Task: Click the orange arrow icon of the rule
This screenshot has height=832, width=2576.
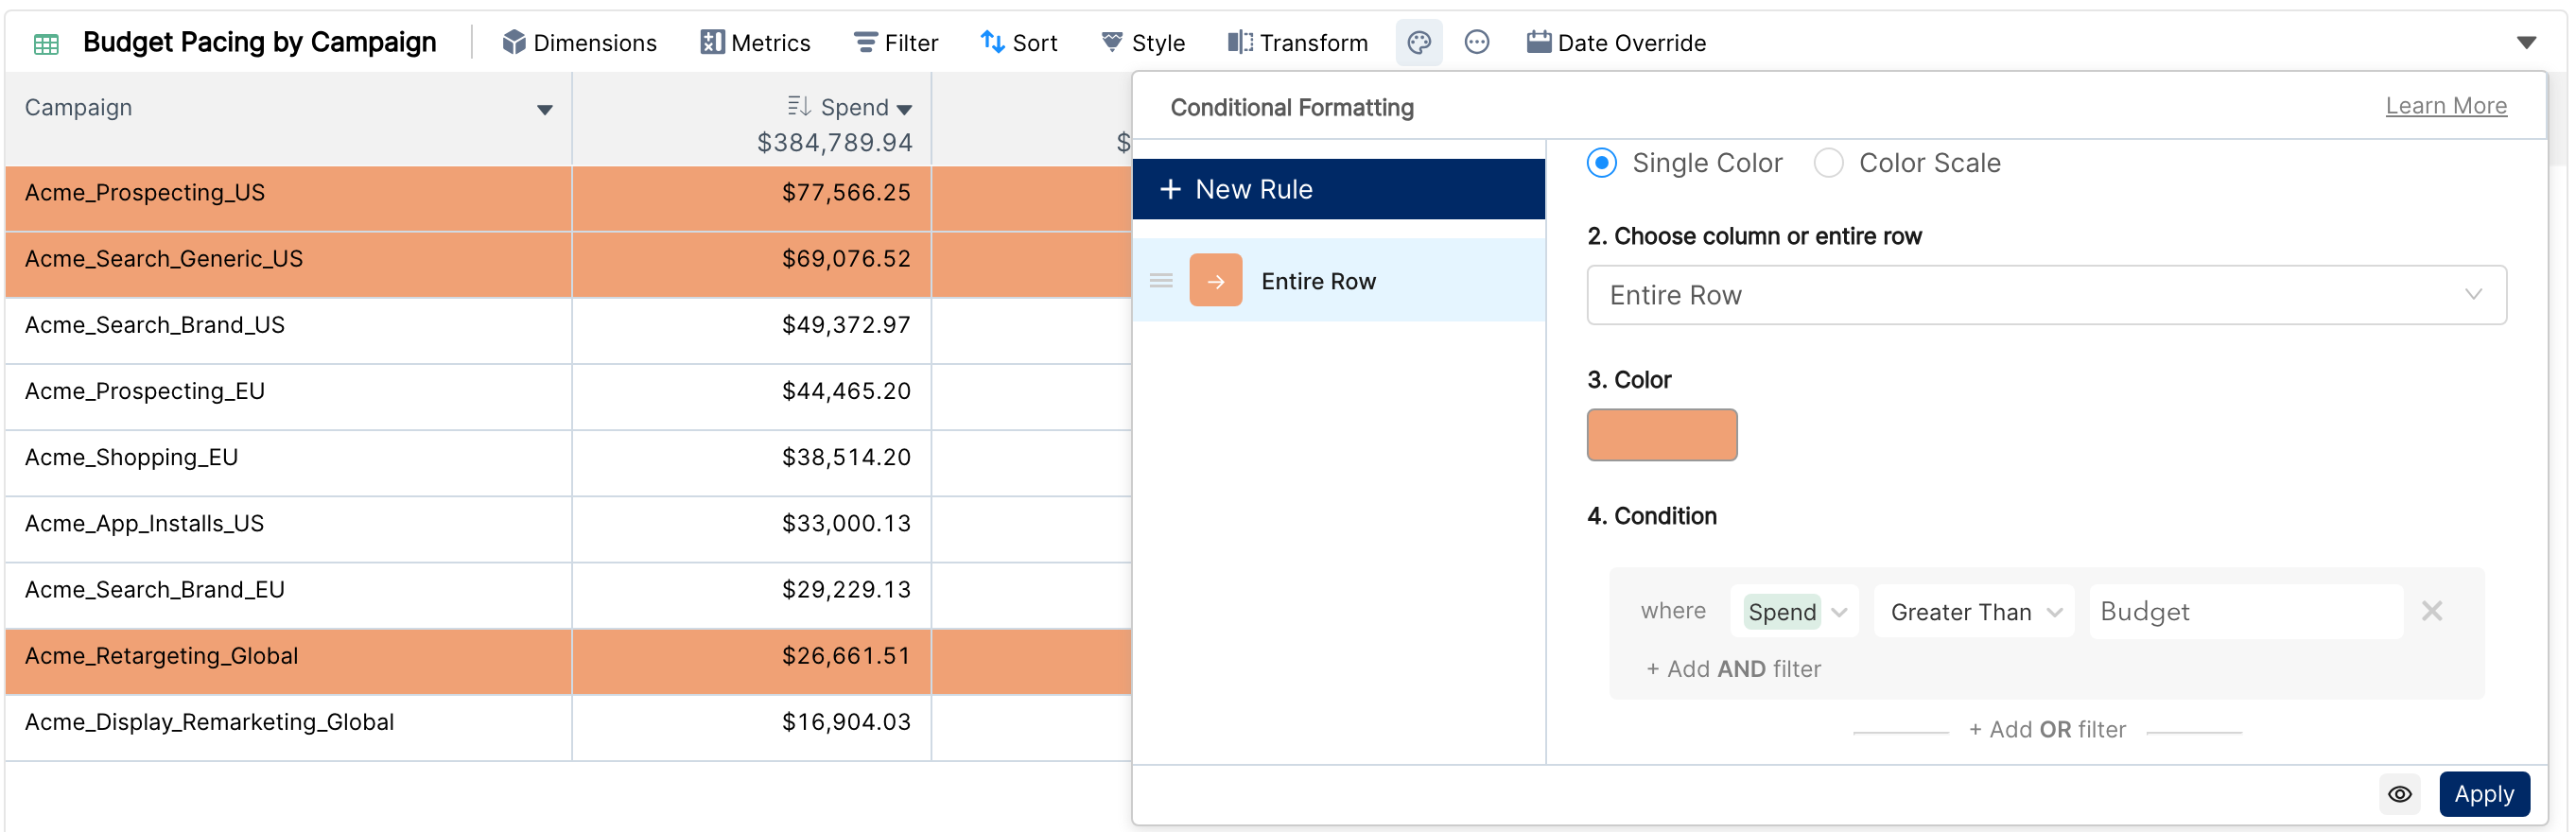Action: (1215, 281)
